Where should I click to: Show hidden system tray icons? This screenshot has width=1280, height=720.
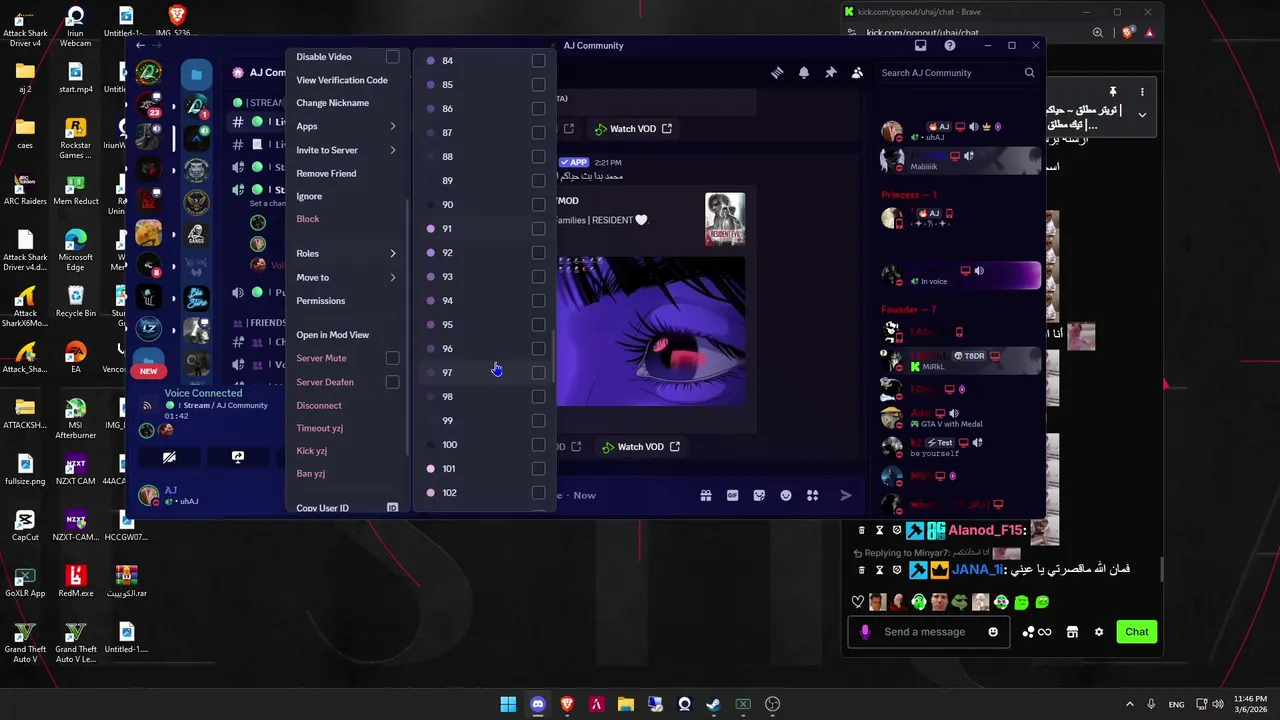(x=1130, y=704)
